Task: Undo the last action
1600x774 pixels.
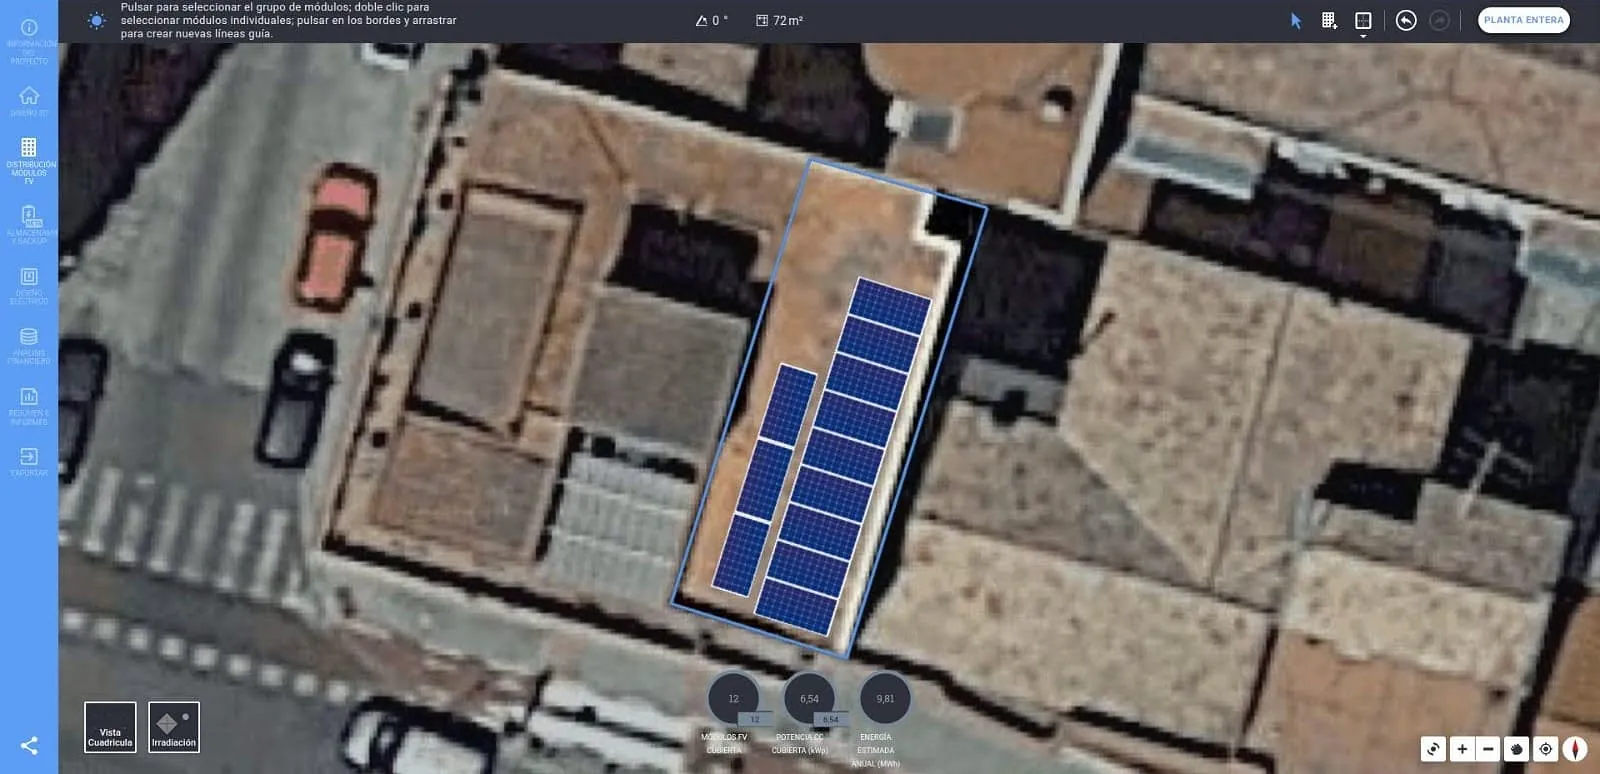Action: [x=1406, y=21]
